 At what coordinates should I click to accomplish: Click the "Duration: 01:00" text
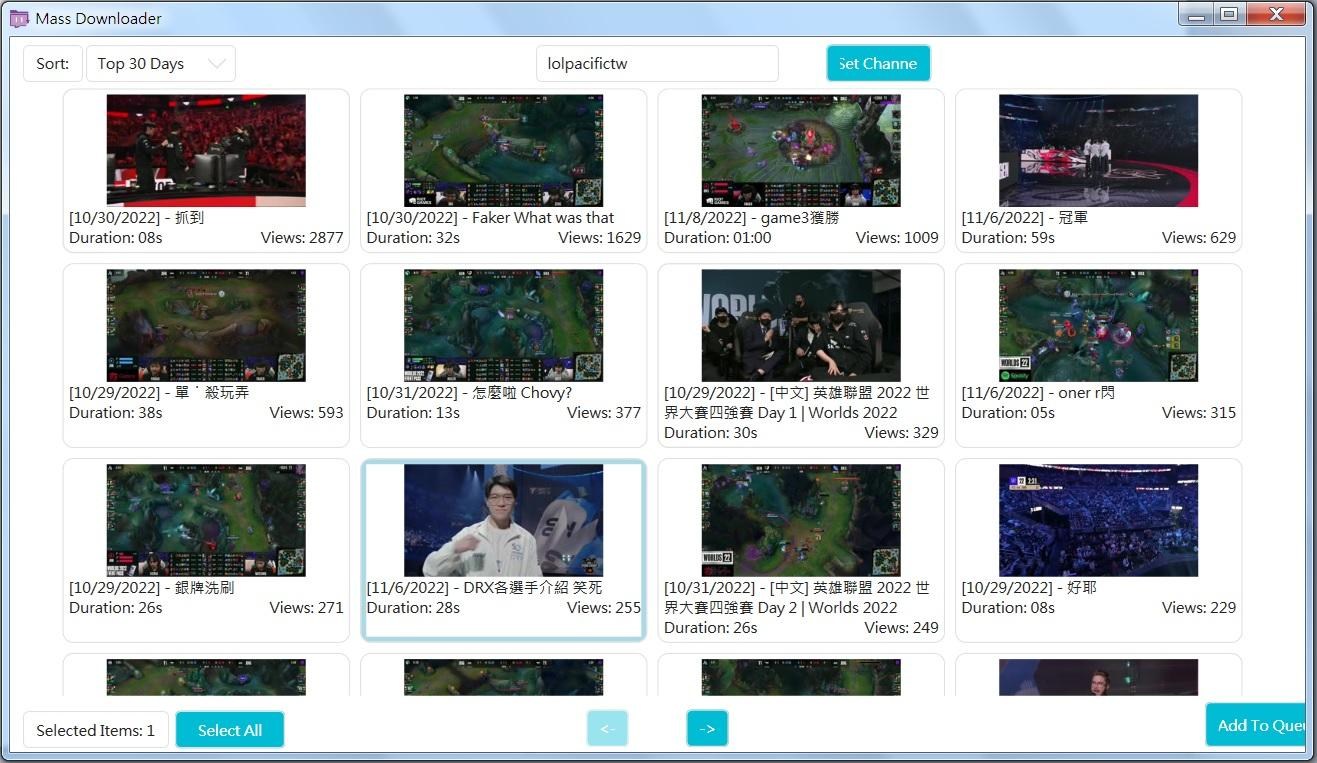[x=718, y=238]
